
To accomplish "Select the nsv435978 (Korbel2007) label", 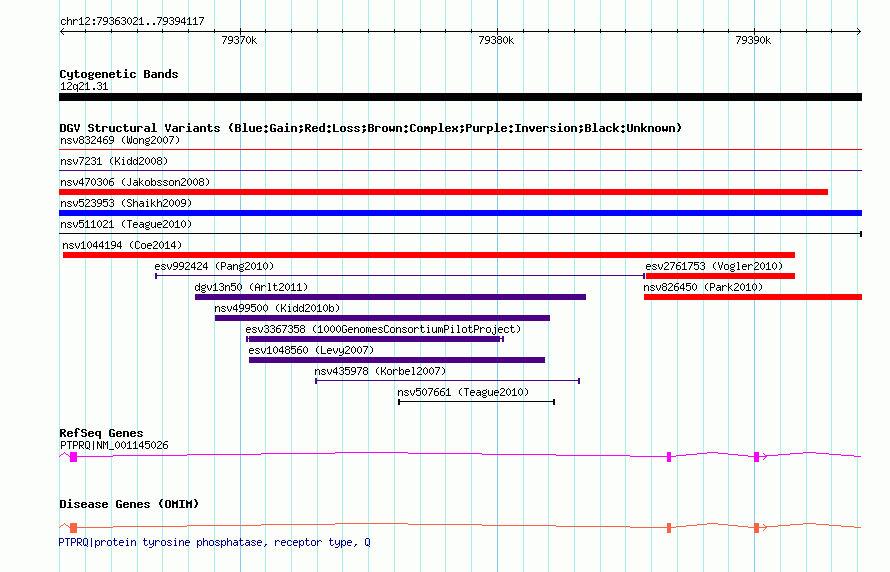I will tap(380, 371).
